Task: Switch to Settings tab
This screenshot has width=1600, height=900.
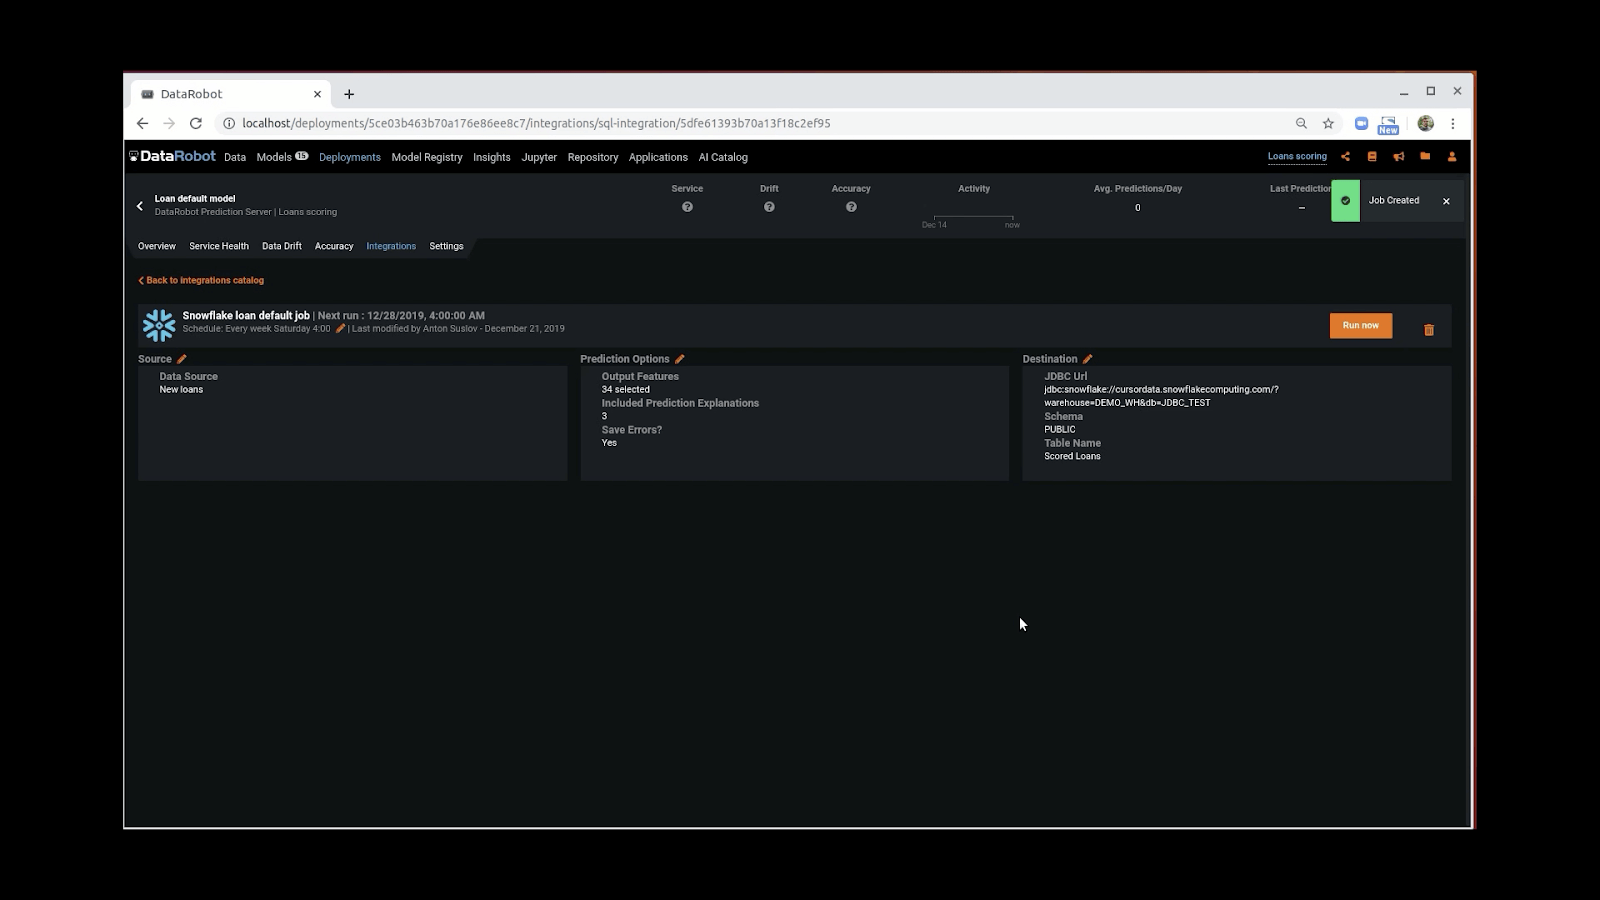Action: (446, 246)
